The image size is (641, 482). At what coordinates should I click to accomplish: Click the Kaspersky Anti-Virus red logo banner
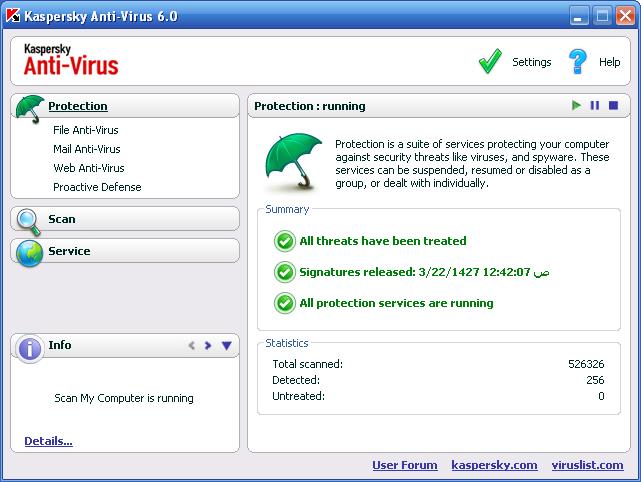pyautogui.click(x=71, y=60)
